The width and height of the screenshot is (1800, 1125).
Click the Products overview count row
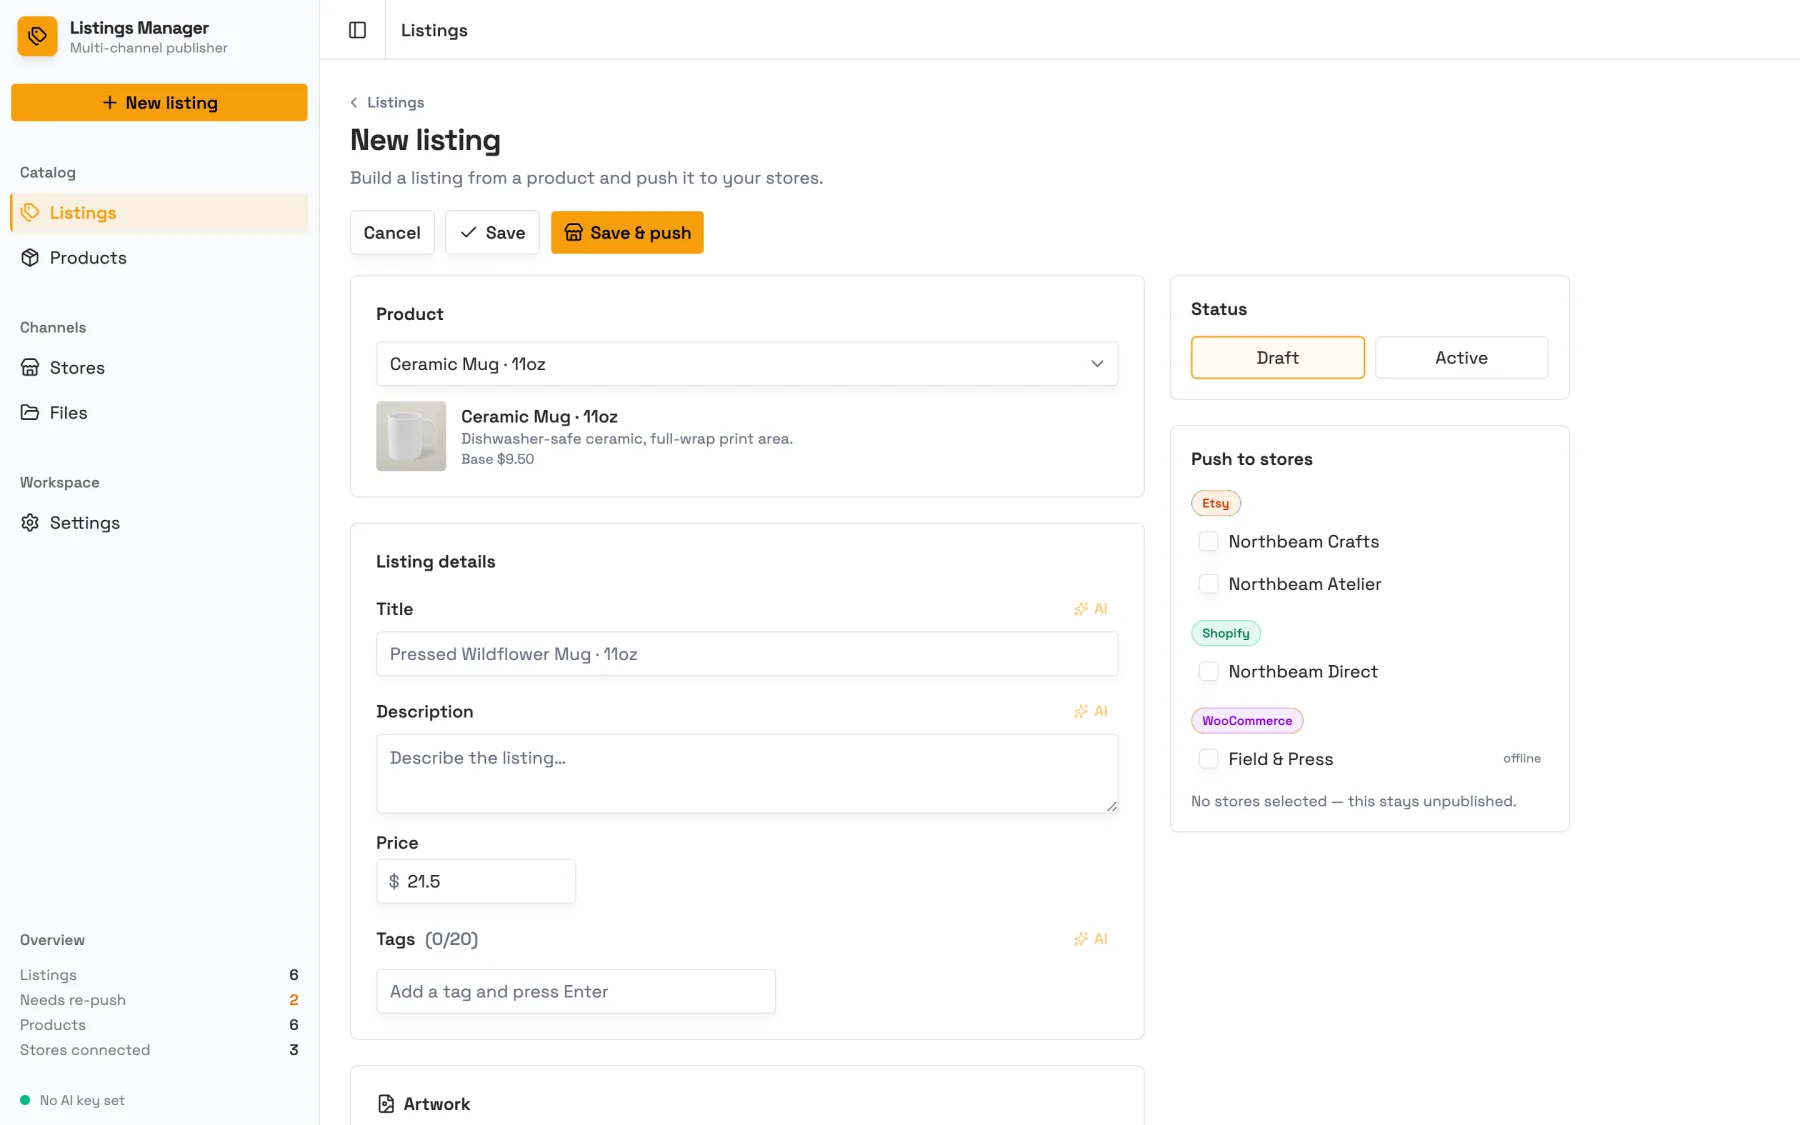tap(159, 1024)
